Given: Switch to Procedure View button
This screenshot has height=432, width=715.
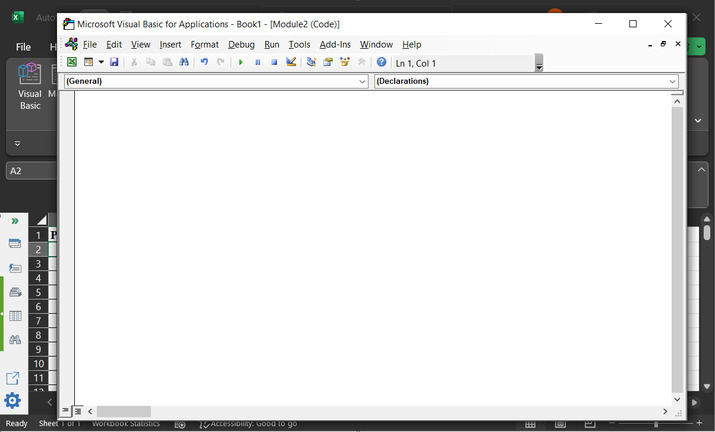Looking at the screenshot, I should pyautogui.click(x=65, y=411).
